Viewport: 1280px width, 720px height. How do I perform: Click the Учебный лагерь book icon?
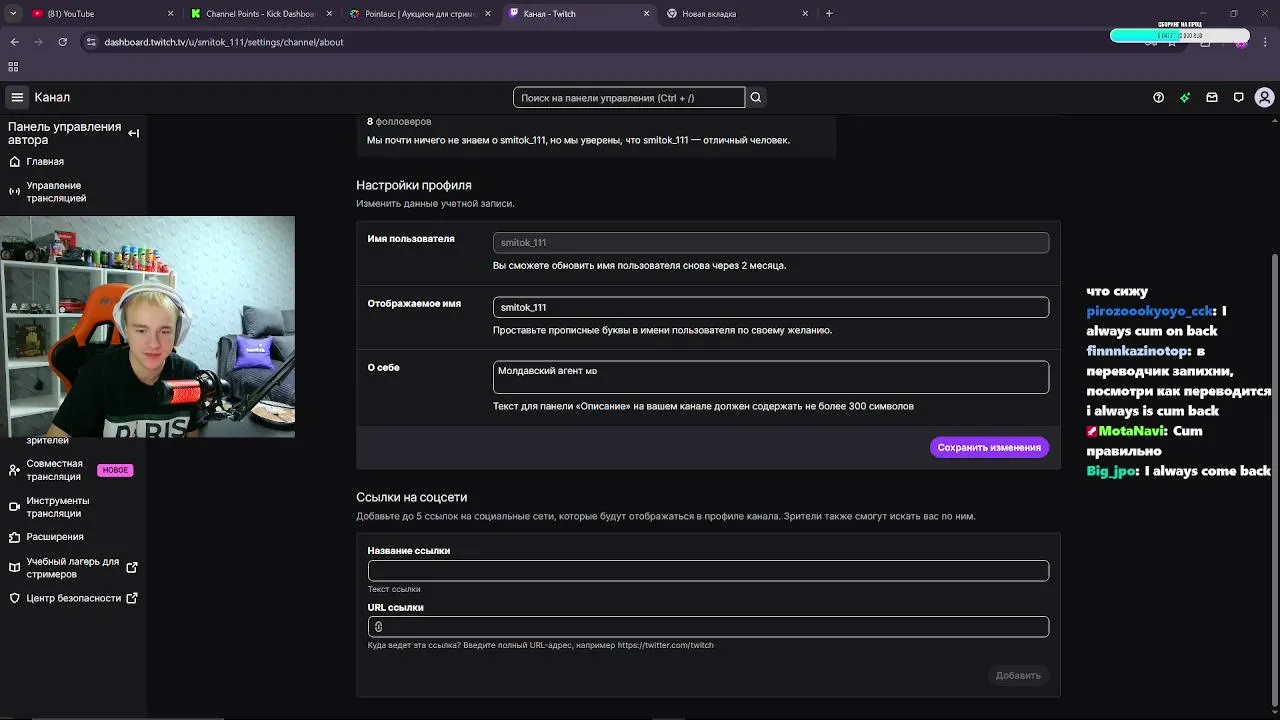pos(14,568)
